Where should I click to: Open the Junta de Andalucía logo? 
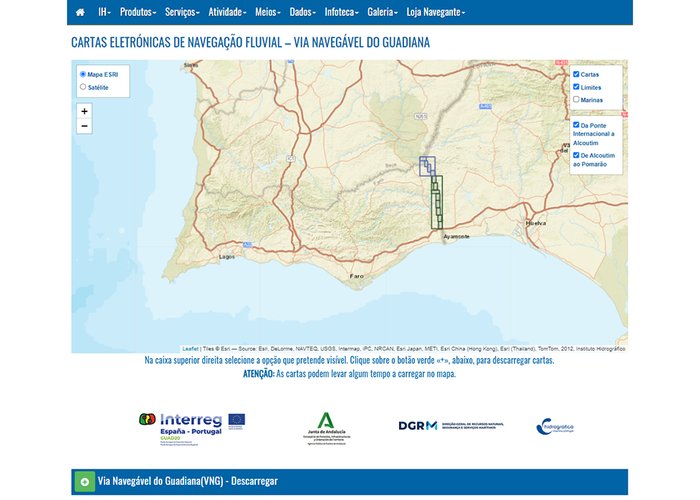click(326, 429)
